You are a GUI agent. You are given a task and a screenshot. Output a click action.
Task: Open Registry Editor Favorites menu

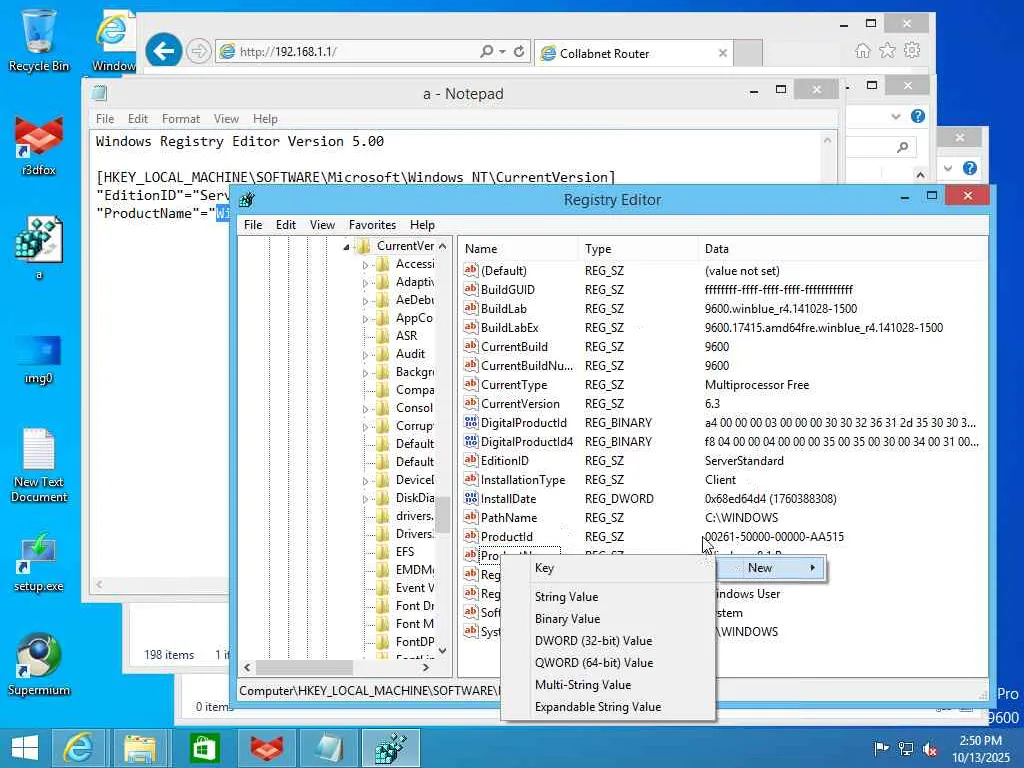tap(372, 225)
